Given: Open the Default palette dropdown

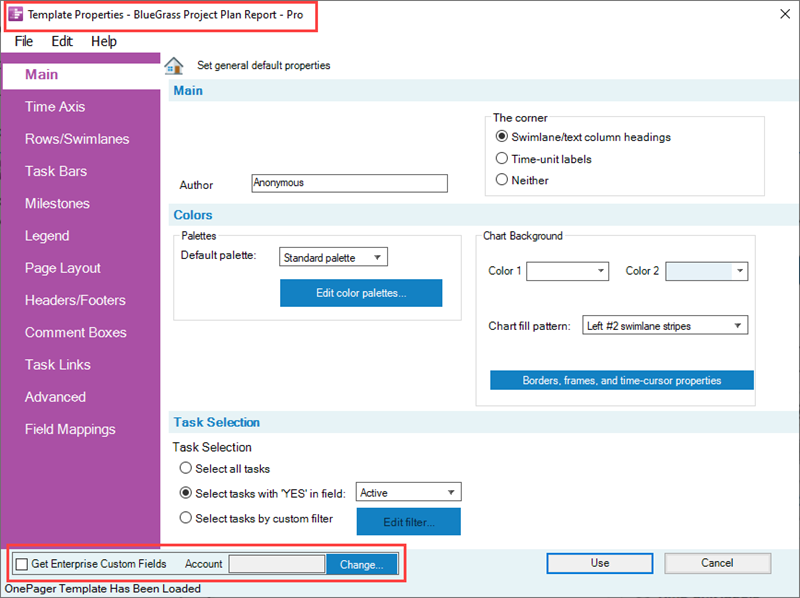Looking at the screenshot, I should [333, 258].
